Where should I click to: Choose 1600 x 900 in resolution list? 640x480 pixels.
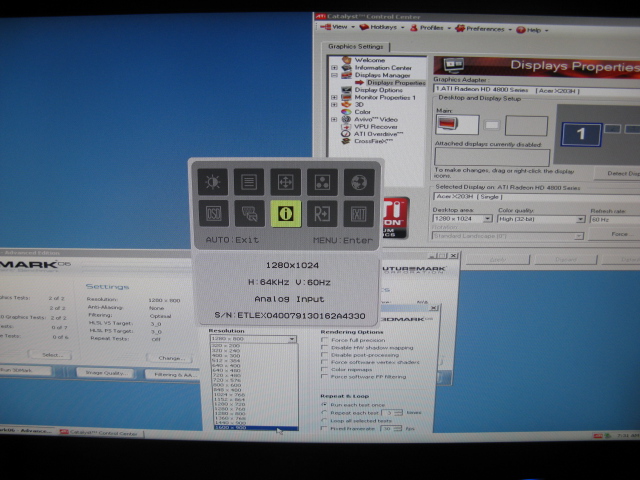click(x=256, y=427)
